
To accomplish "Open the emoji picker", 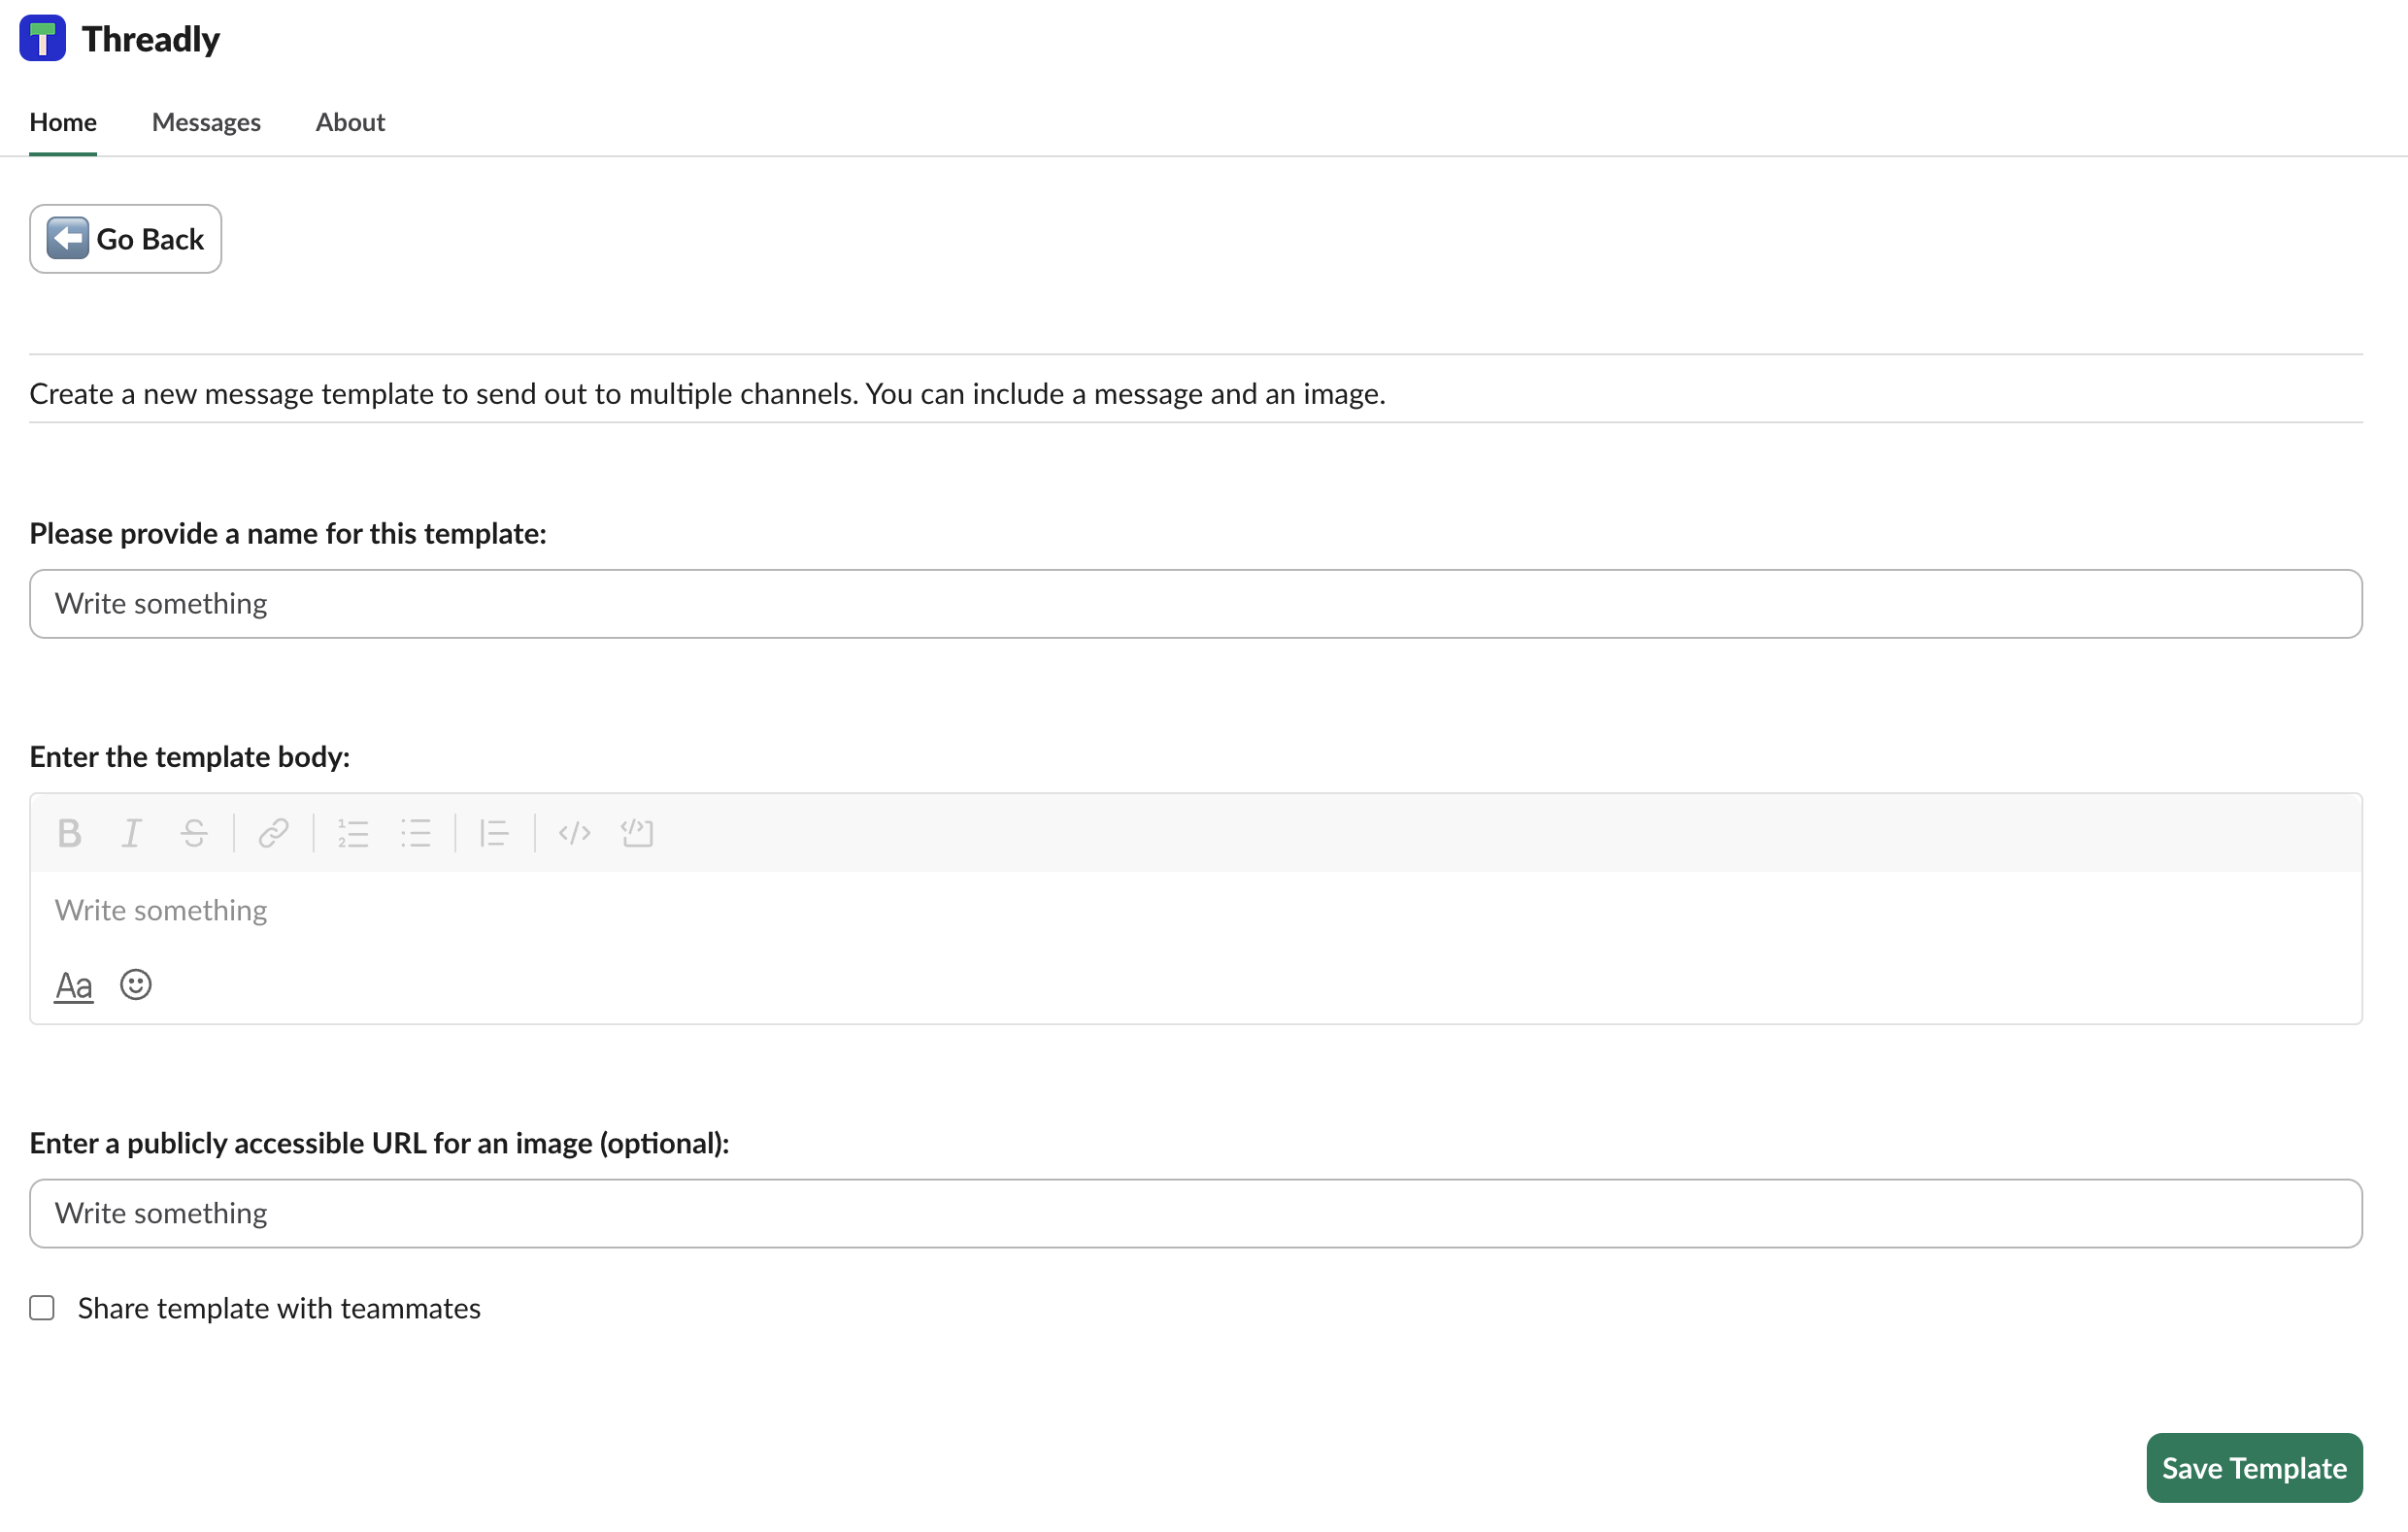I will [135, 985].
